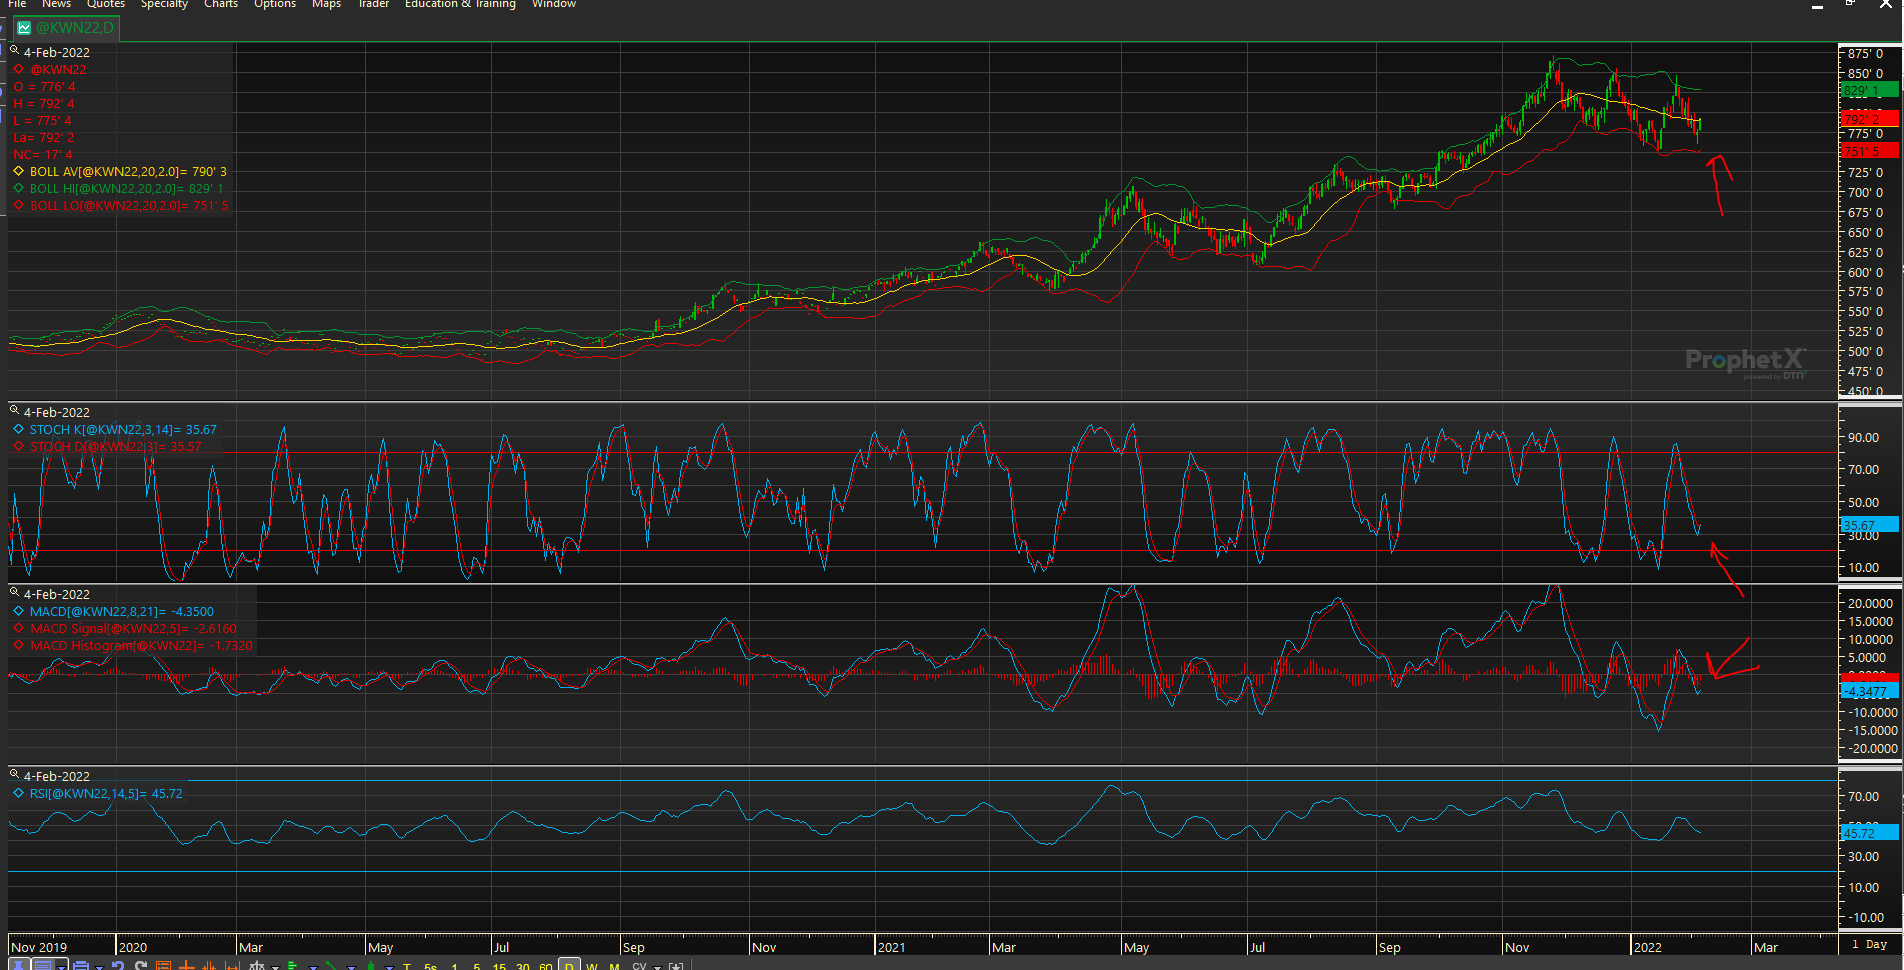Click the green diamond beside BOLL HI

point(18,188)
